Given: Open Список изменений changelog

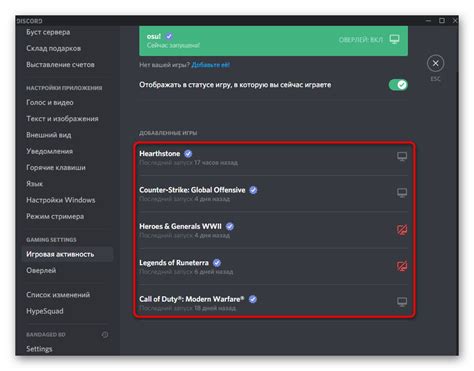Looking at the screenshot, I should (x=58, y=295).
